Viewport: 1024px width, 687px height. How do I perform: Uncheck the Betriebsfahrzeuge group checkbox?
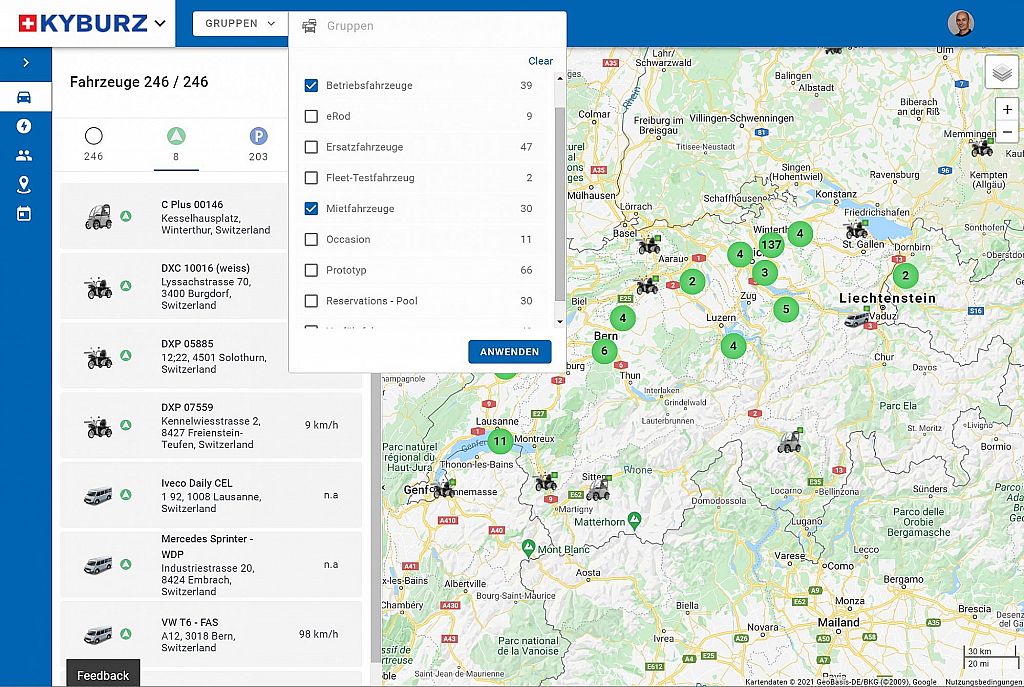311,86
